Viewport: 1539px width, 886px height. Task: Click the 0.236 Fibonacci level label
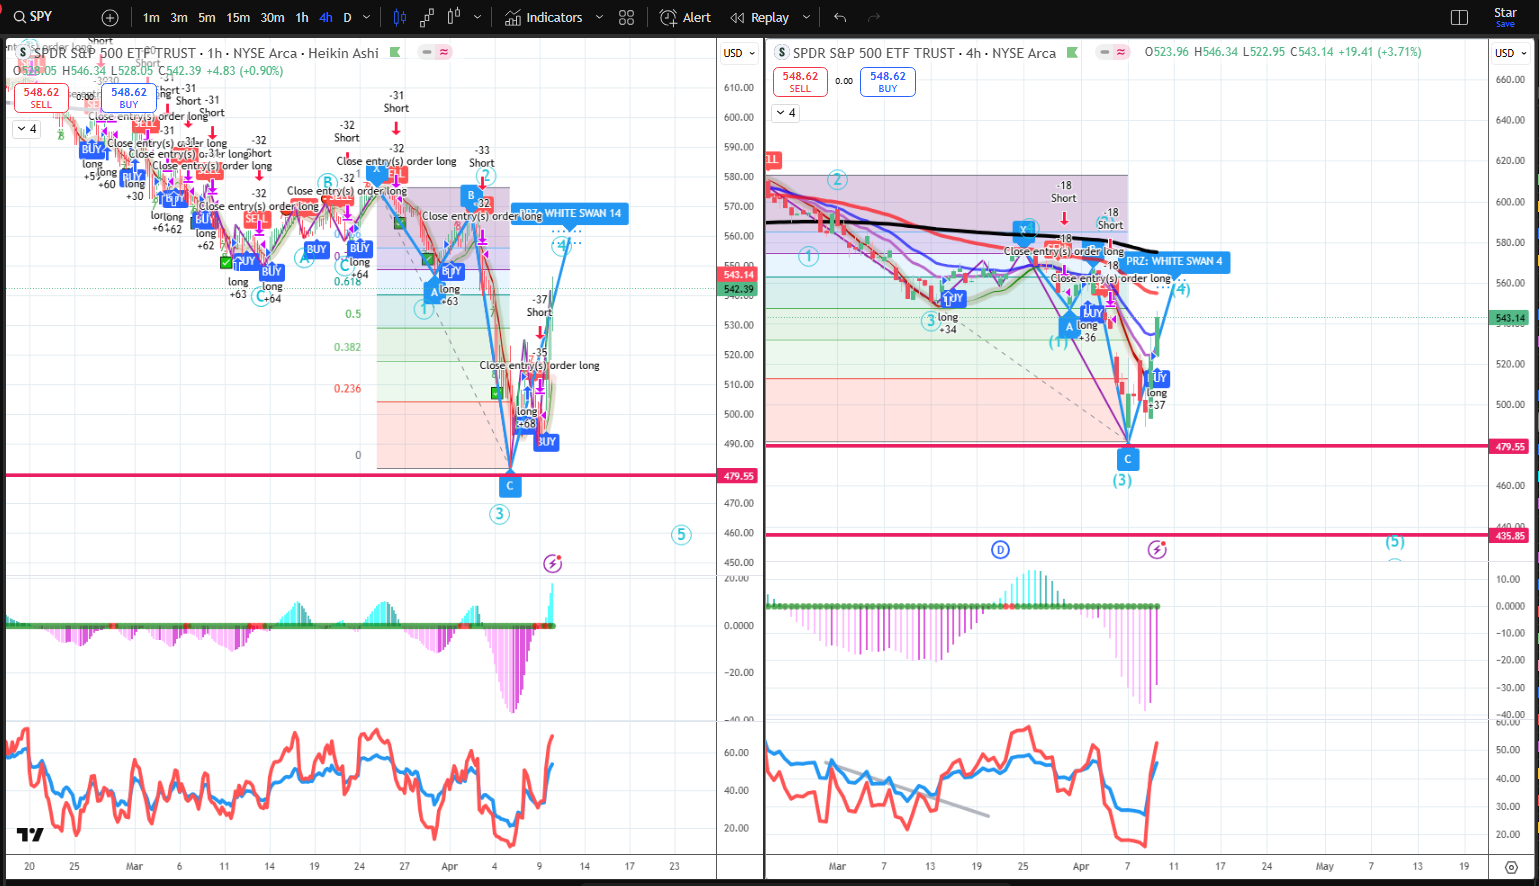pos(348,388)
